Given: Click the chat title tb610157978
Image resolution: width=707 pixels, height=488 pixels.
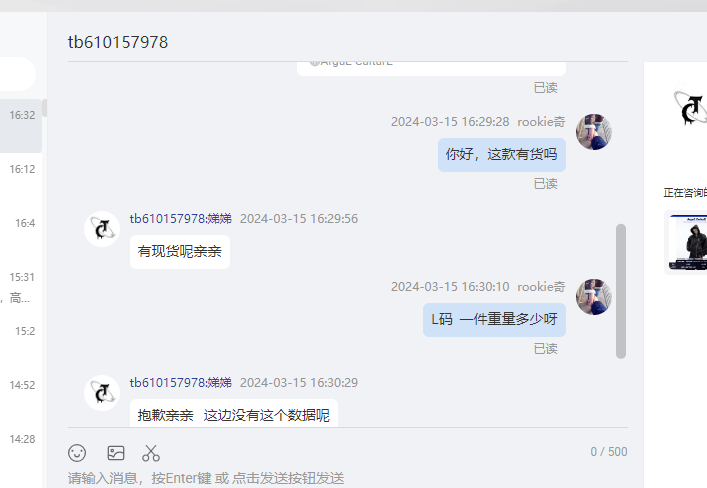Looking at the screenshot, I should coord(118,42).
